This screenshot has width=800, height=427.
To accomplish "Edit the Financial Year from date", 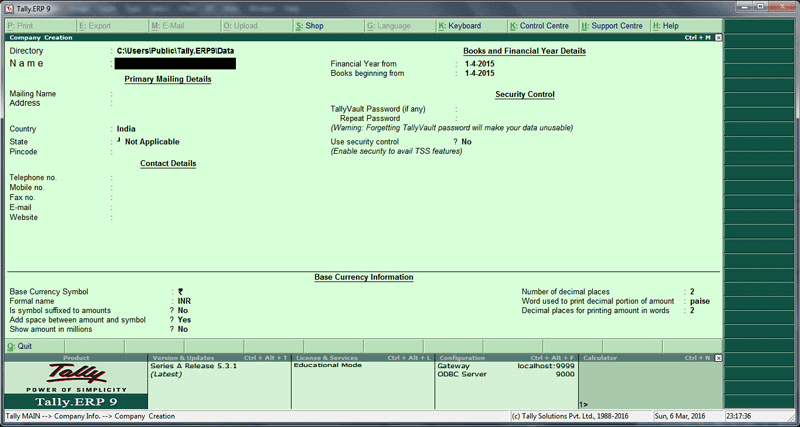I will (480, 64).
